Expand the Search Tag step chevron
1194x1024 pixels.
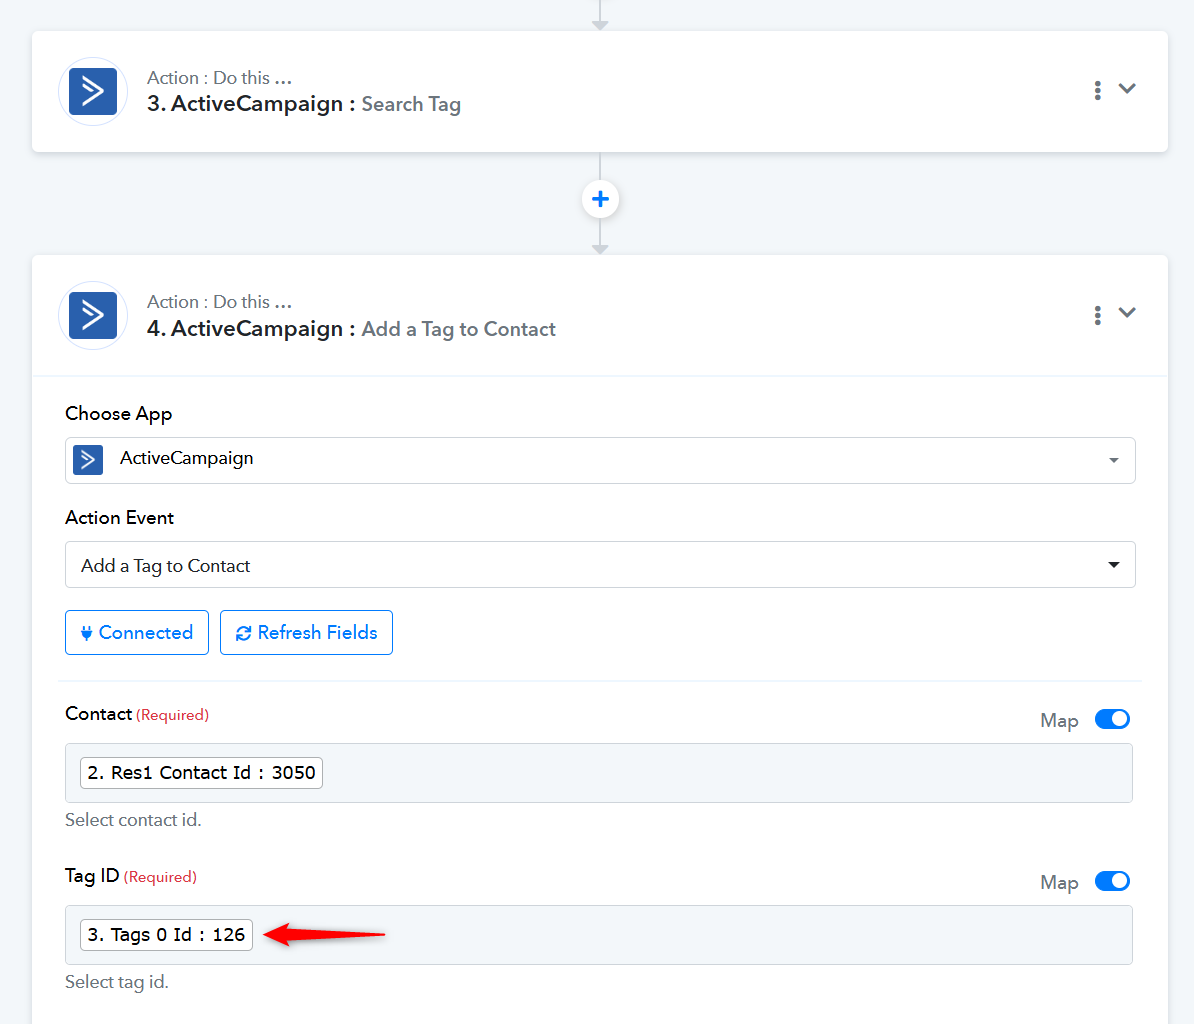pos(1127,88)
